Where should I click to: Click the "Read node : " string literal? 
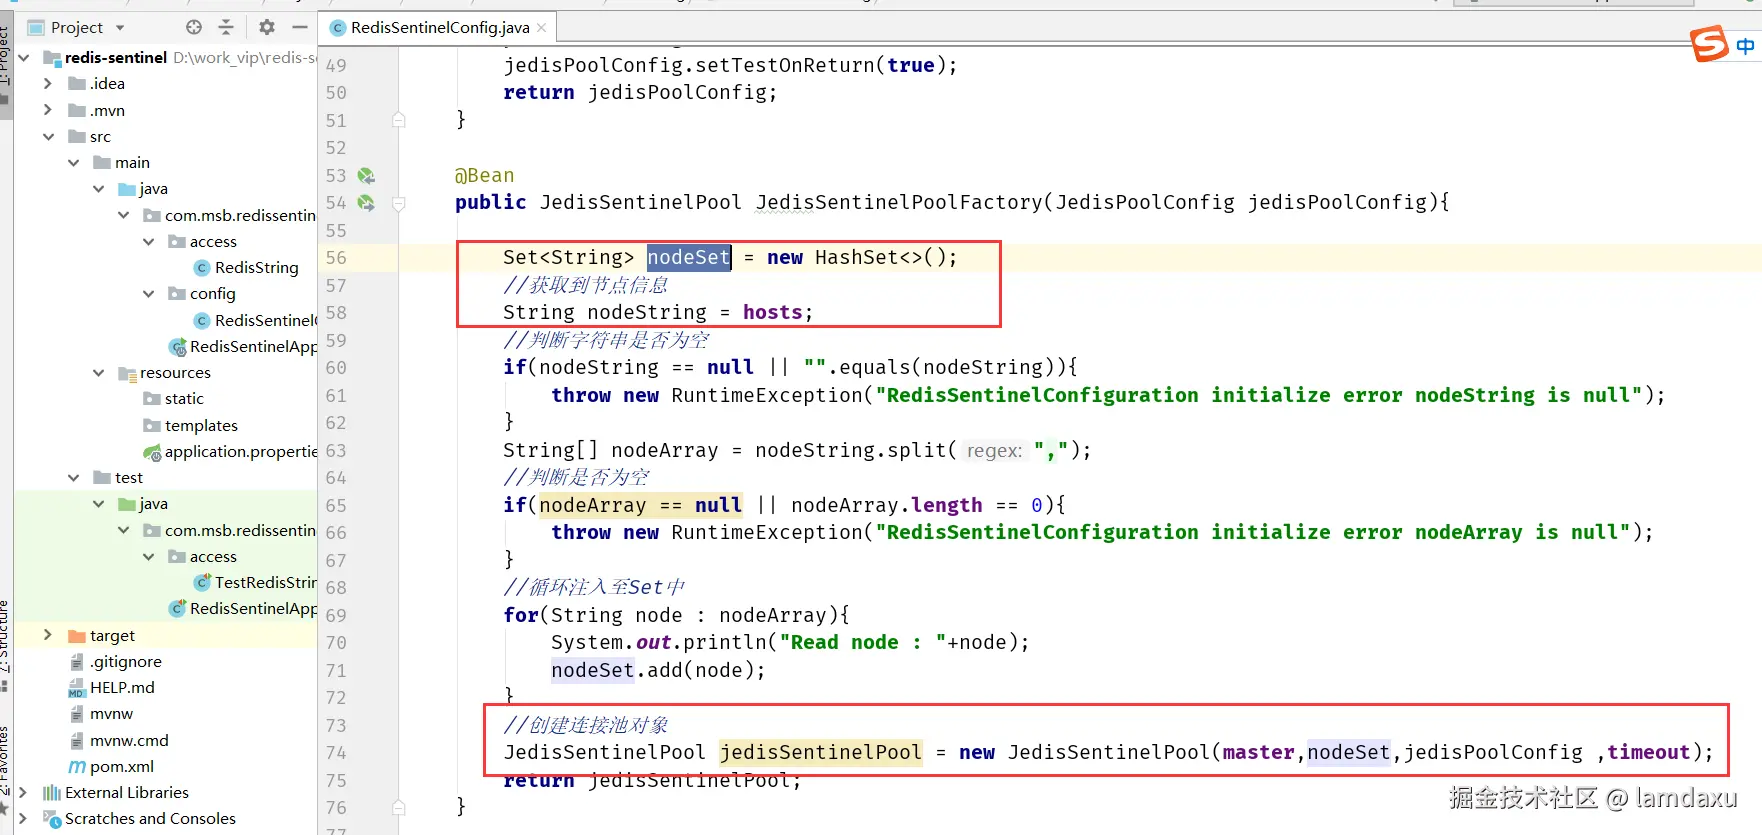[863, 643]
